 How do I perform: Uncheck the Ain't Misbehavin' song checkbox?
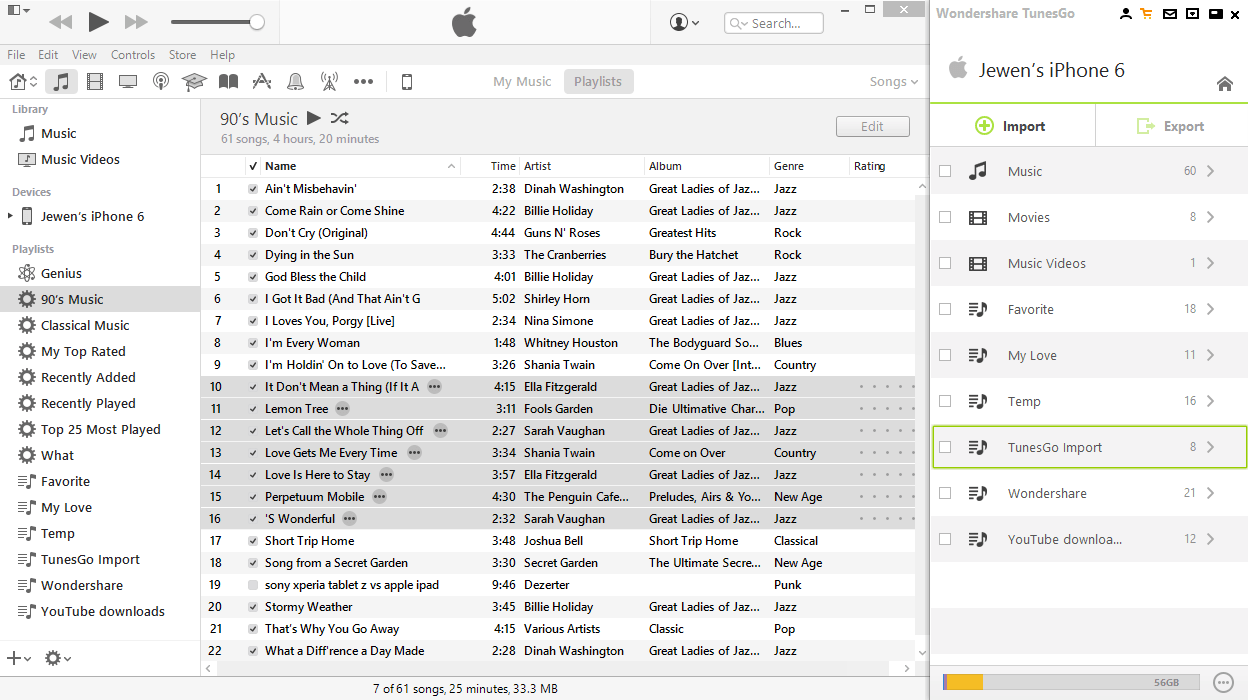click(253, 189)
